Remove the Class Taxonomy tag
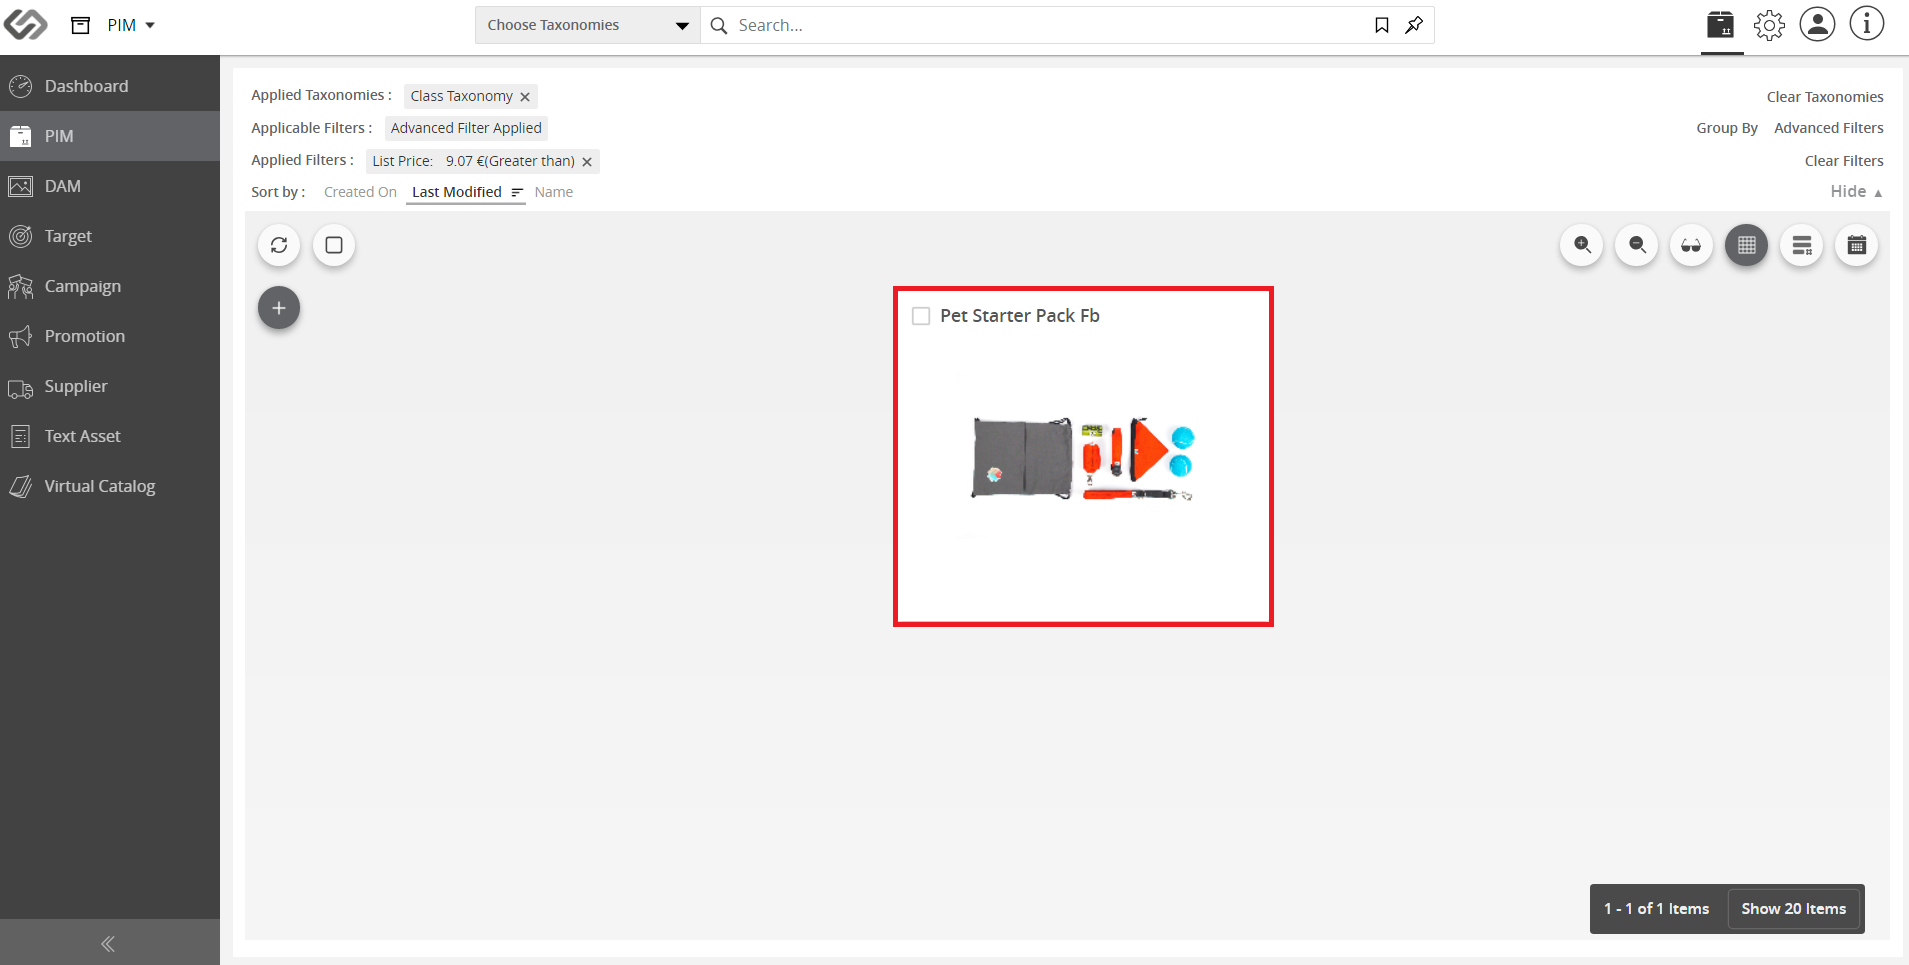The image size is (1909, 965). [525, 97]
